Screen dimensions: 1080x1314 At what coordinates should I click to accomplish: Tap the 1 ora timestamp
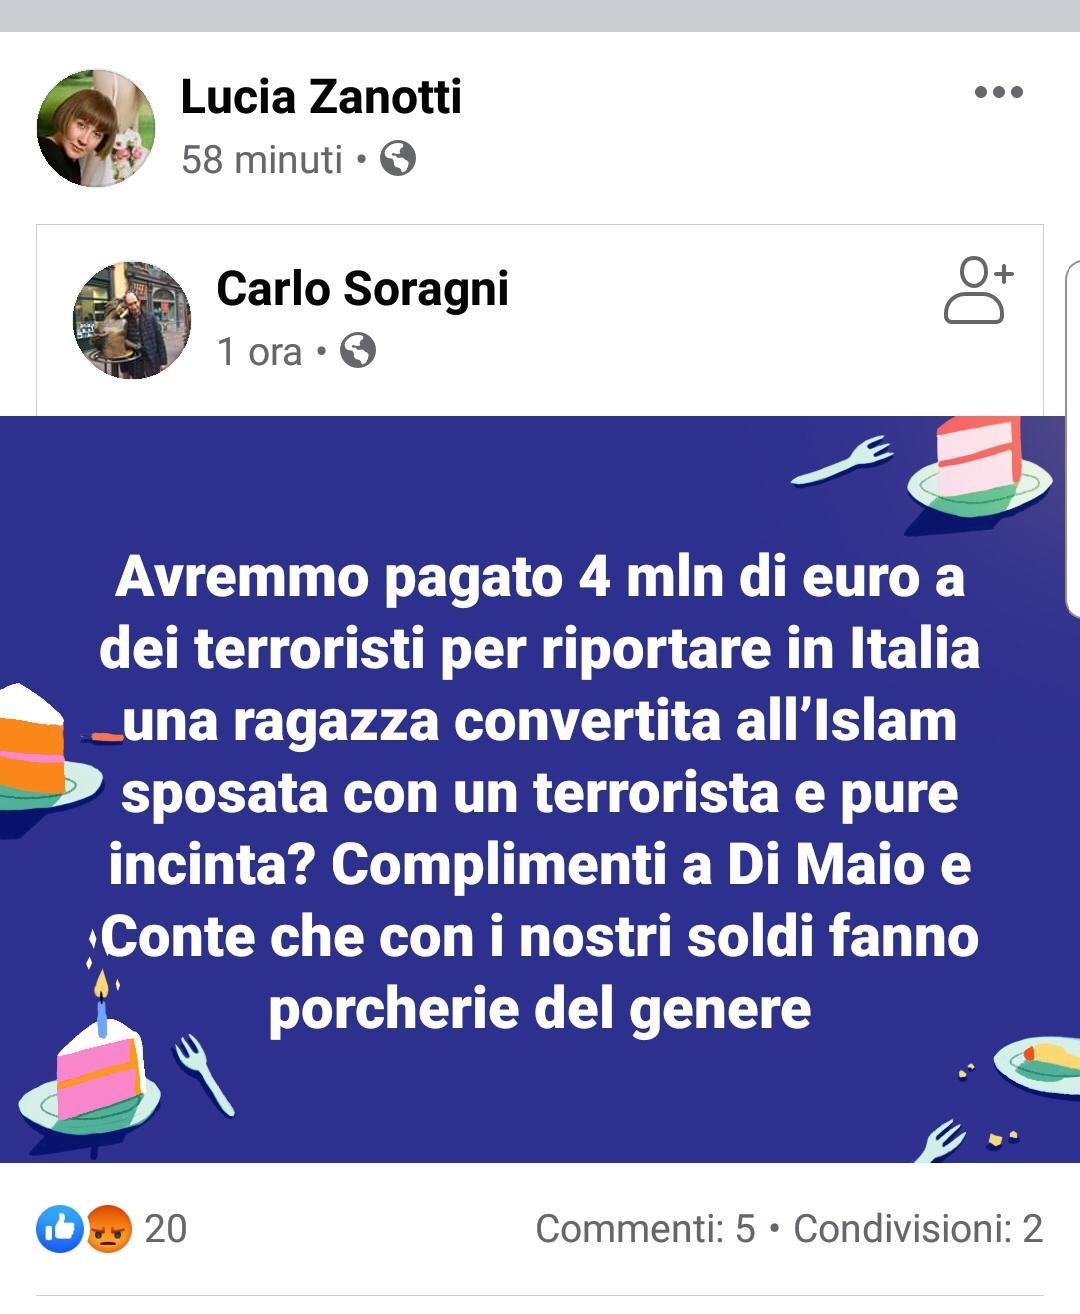point(260,352)
